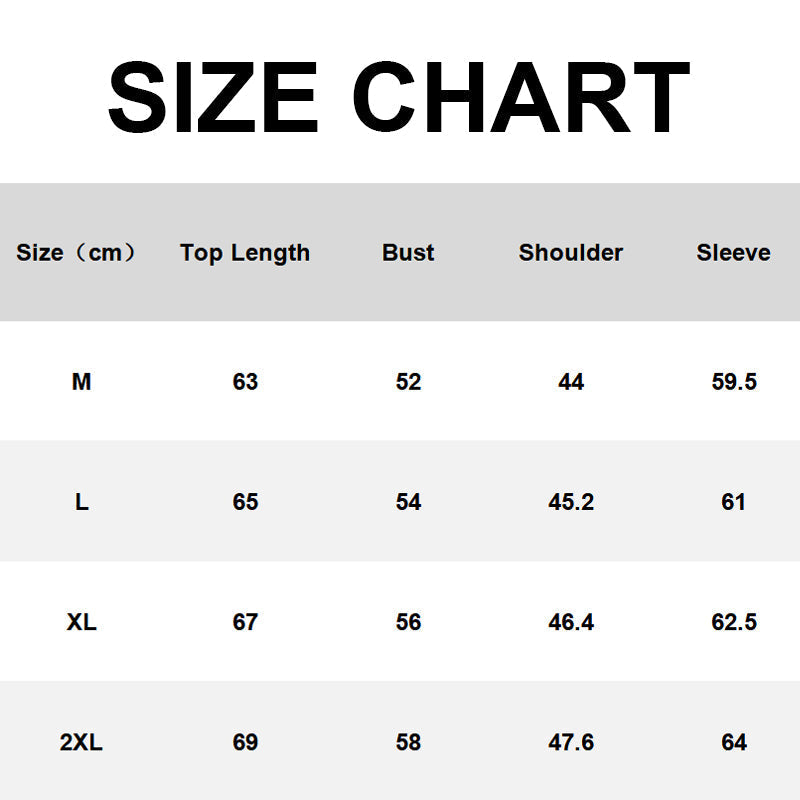This screenshot has height=800, width=800.
Task: Click the SIZE CHART title
Action: point(399,97)
